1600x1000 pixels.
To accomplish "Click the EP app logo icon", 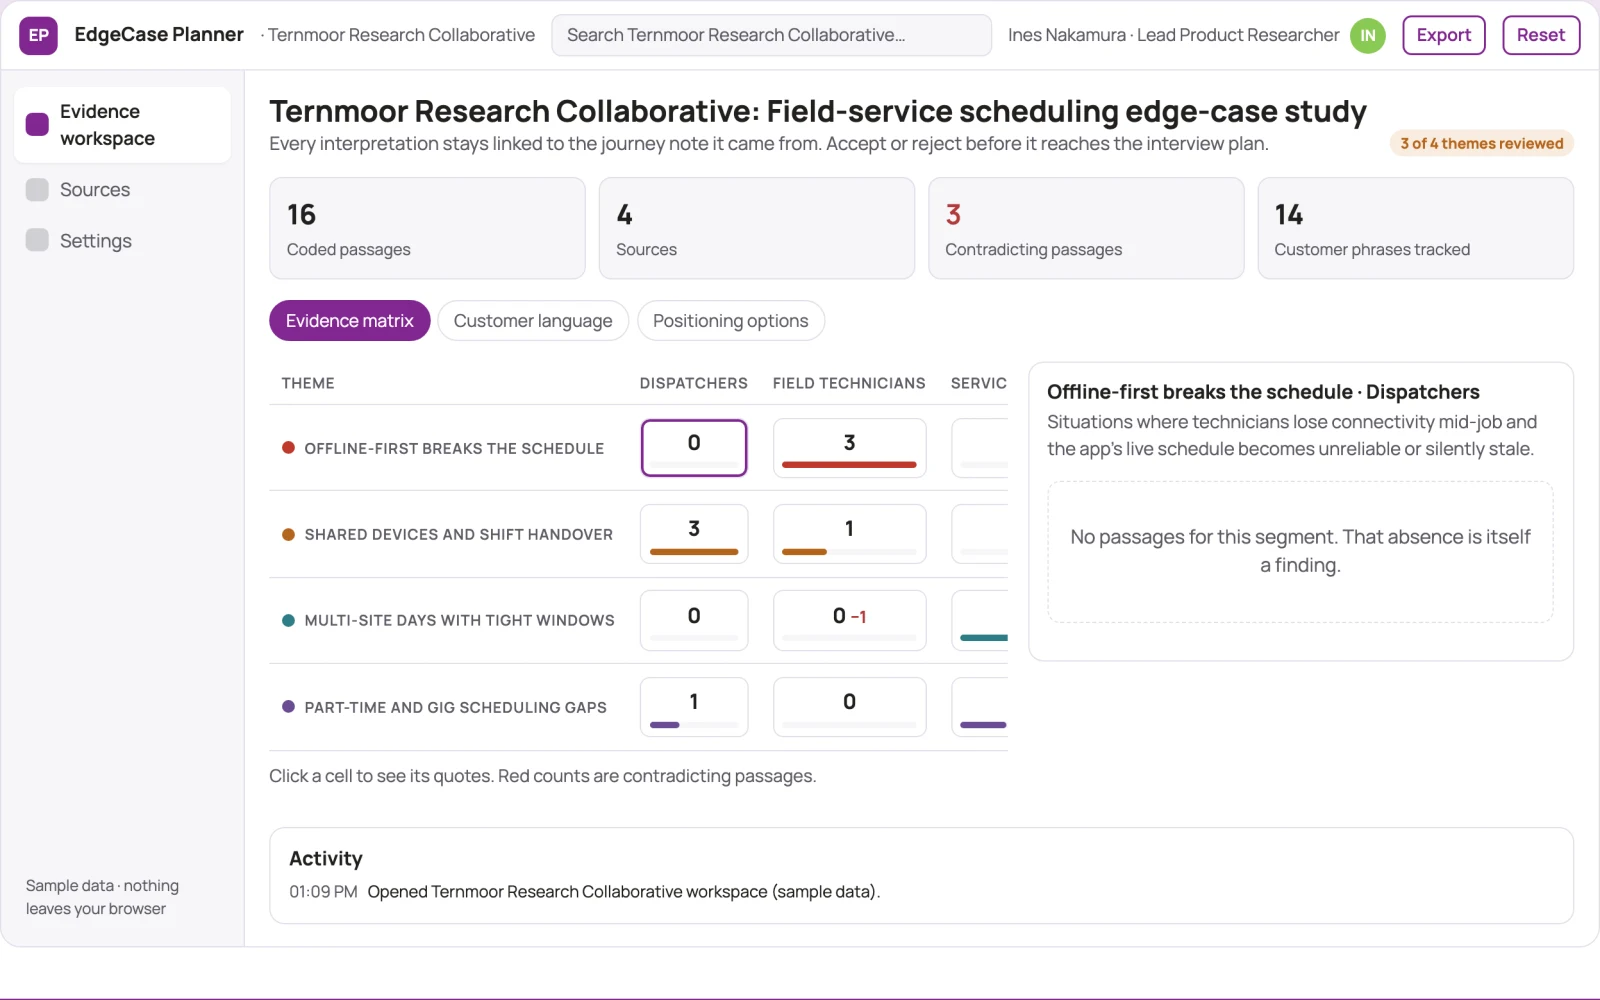I will pos(38,35).
